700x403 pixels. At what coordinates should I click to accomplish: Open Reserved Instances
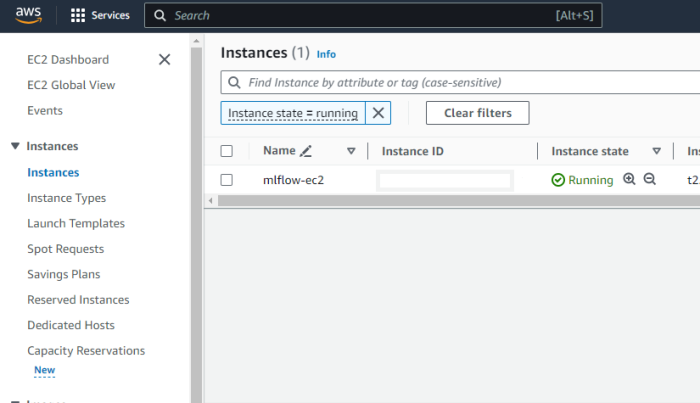coord(78,300)
